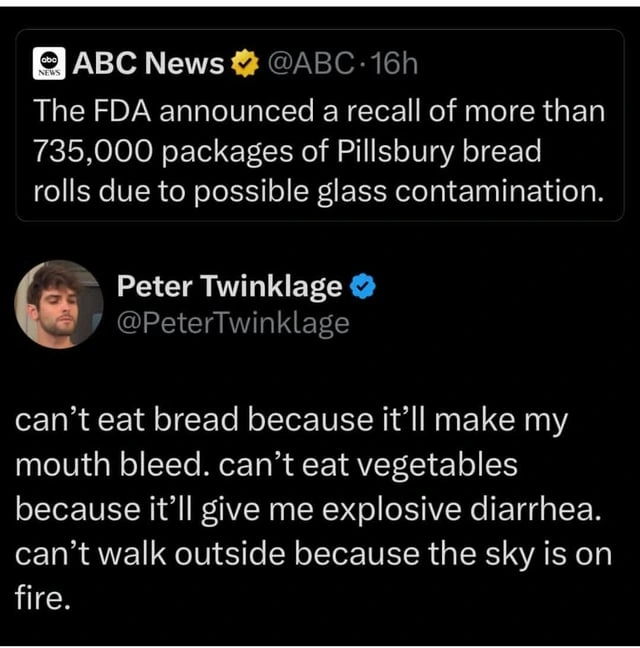
Task: Click the word "vegetables" in the tweet
Action: click(437, 465)
